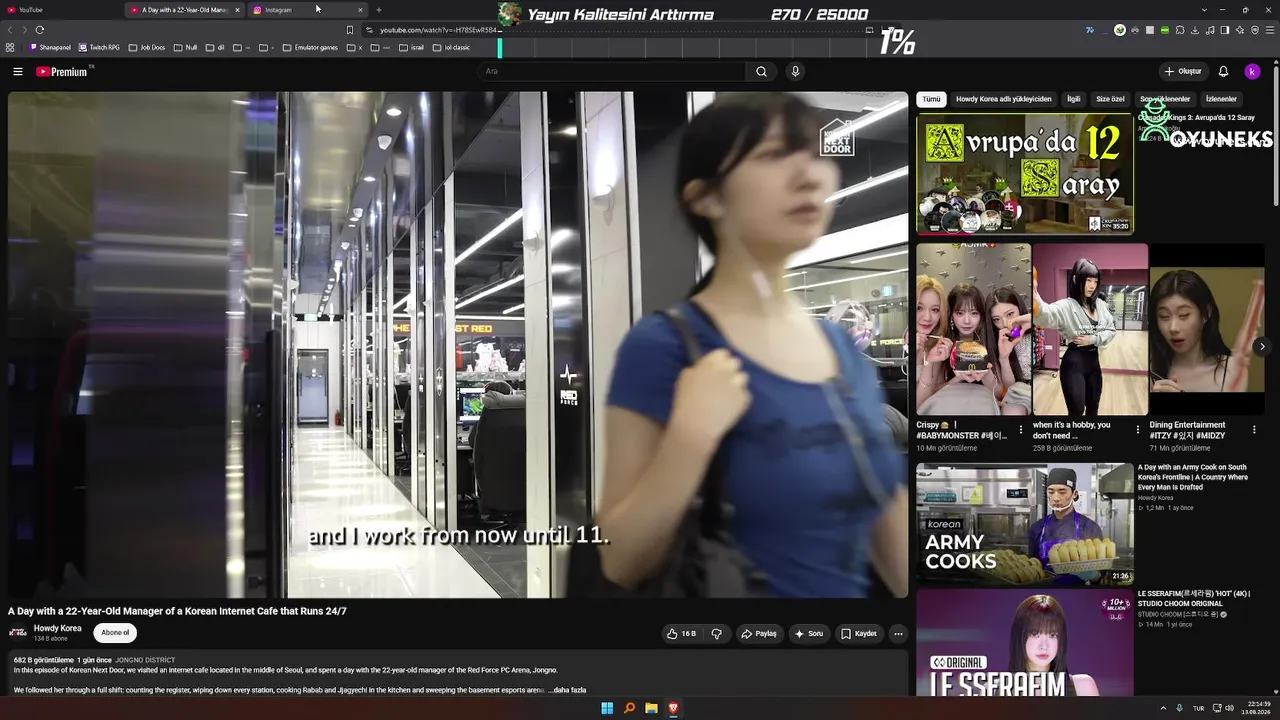Select Howdy Korea adlı yükleyiciden chip
The image size is (1280, 720).
[1004, 99]
